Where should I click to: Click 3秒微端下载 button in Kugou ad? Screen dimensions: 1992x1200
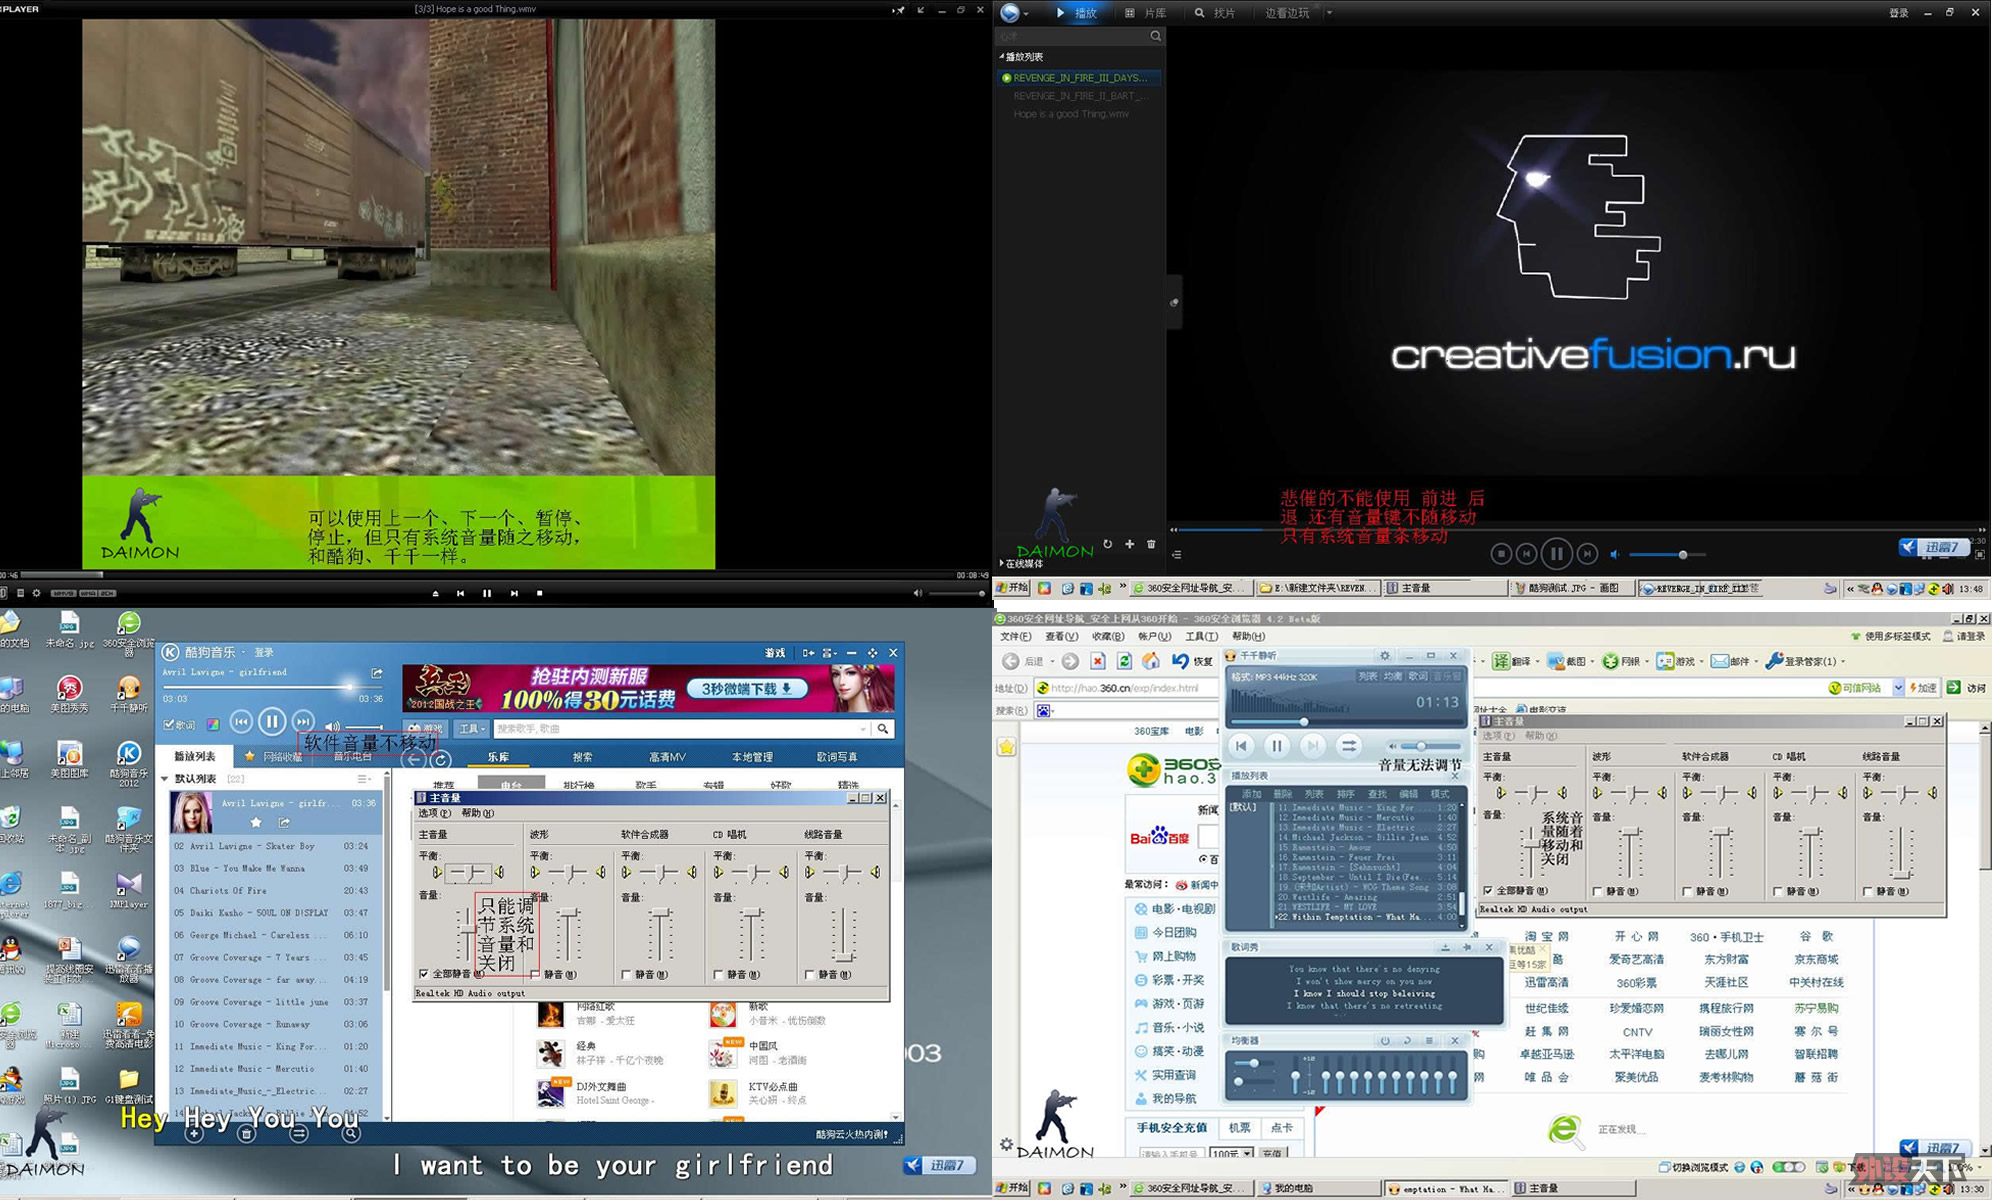pos(747,689)
